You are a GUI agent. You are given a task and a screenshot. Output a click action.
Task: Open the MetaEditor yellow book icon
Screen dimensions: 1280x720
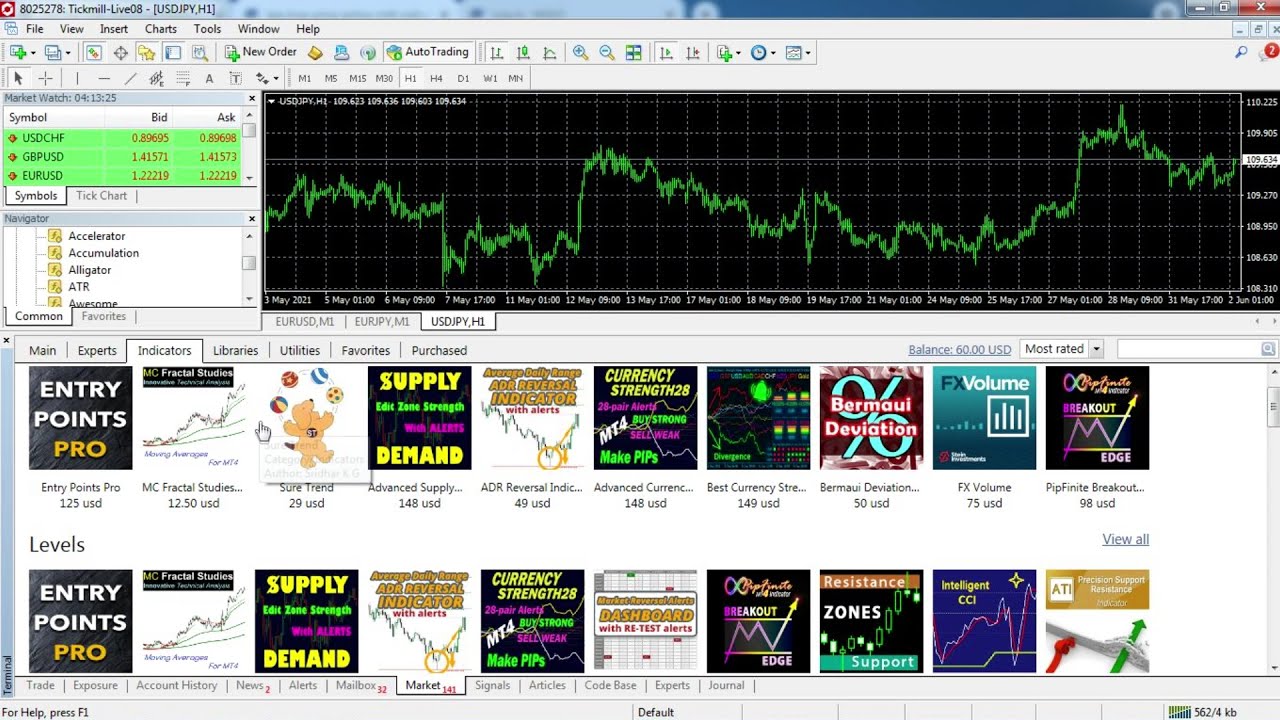315,52
